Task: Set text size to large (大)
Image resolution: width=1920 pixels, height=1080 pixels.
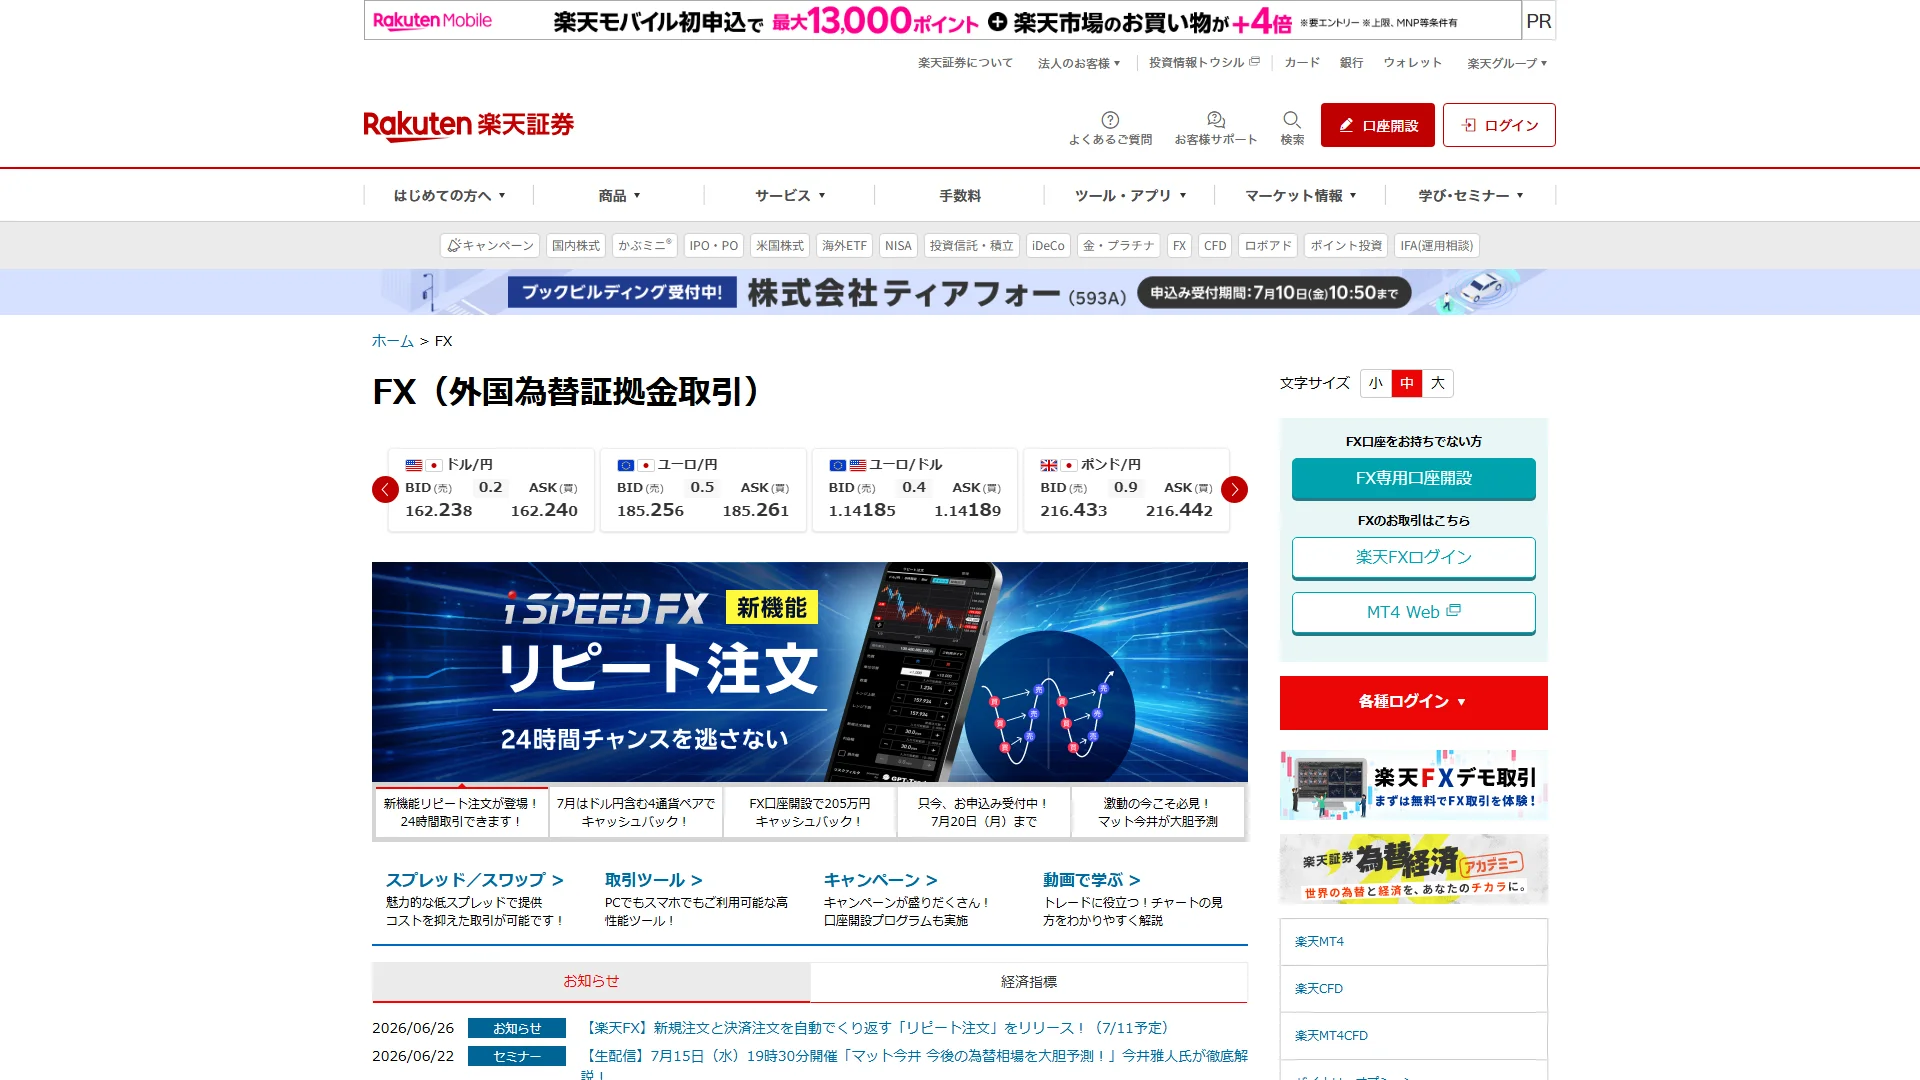Action: 1438,383
